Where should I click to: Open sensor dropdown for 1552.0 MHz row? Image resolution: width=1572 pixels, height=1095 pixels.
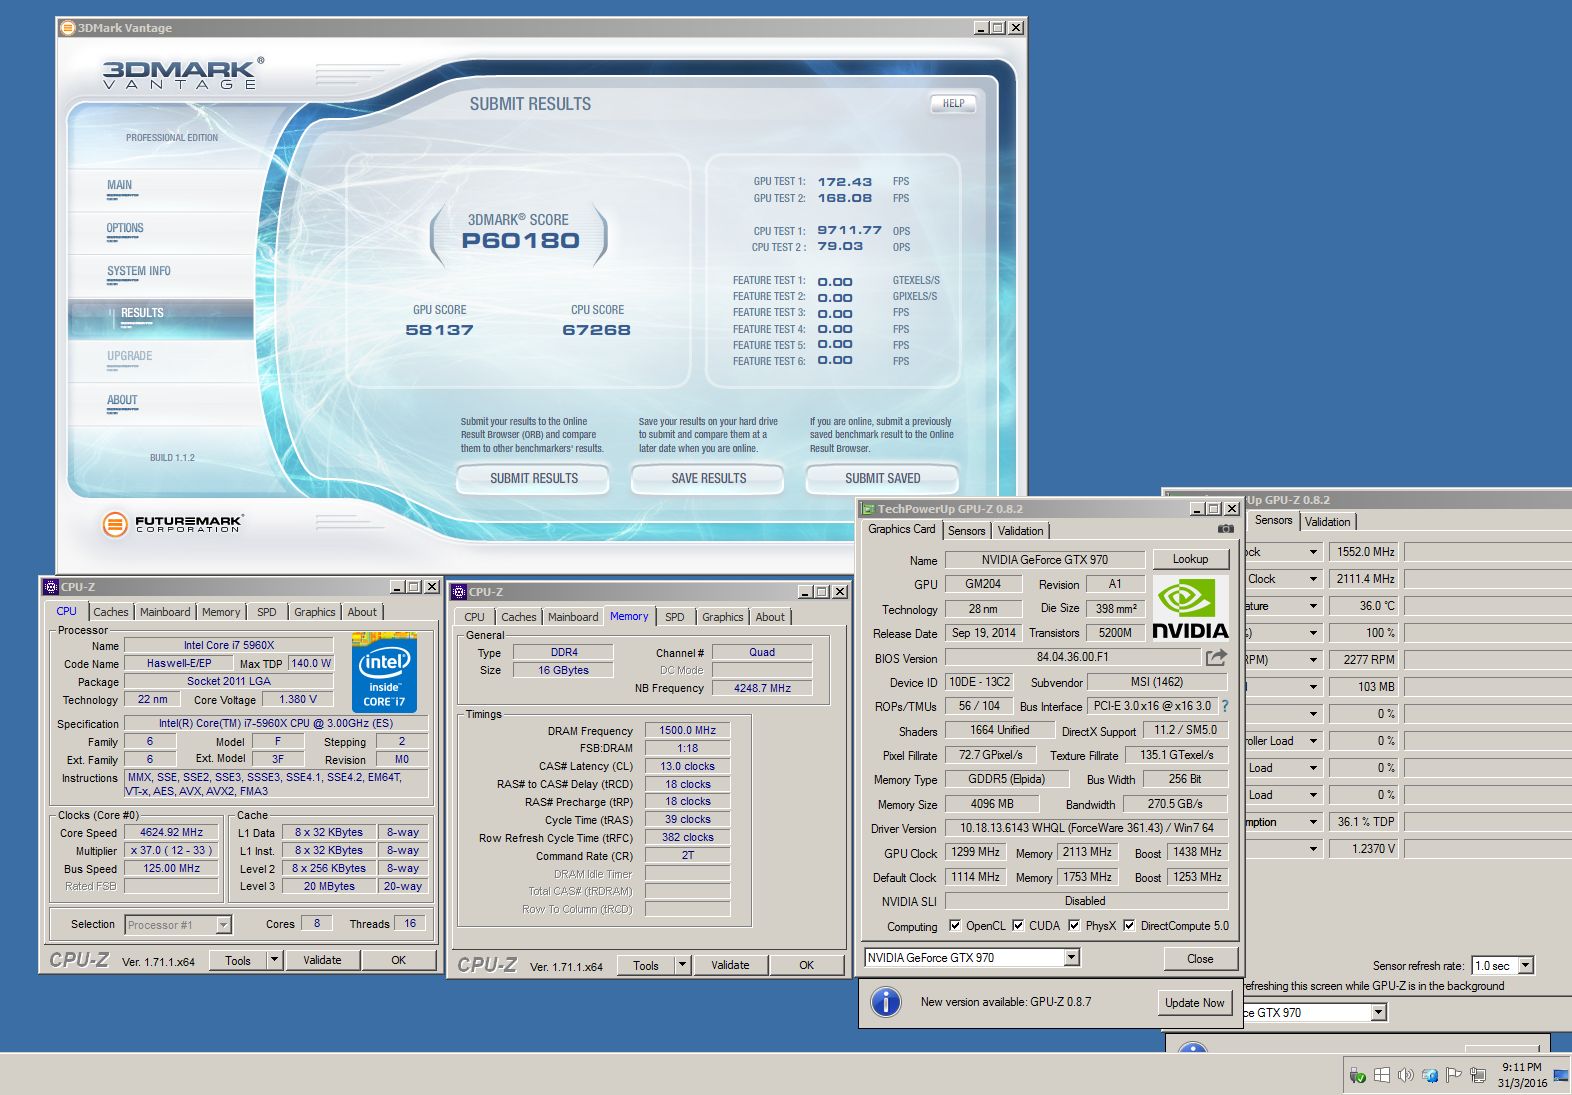pos(1313,552)
